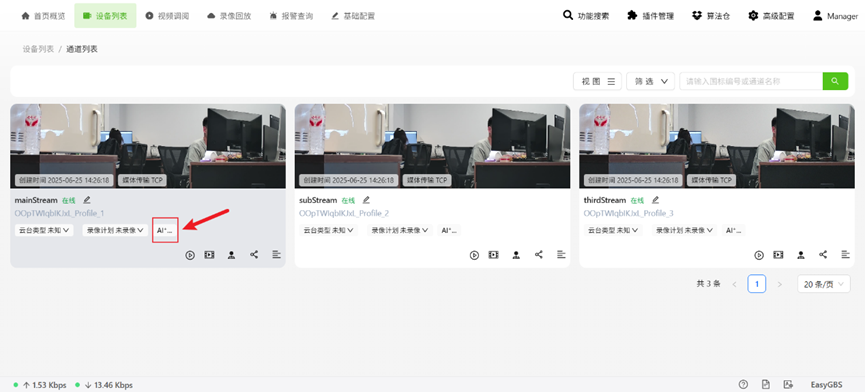Open the mainStream video thumbnail

pyautogui.click(x=148, y=146)
